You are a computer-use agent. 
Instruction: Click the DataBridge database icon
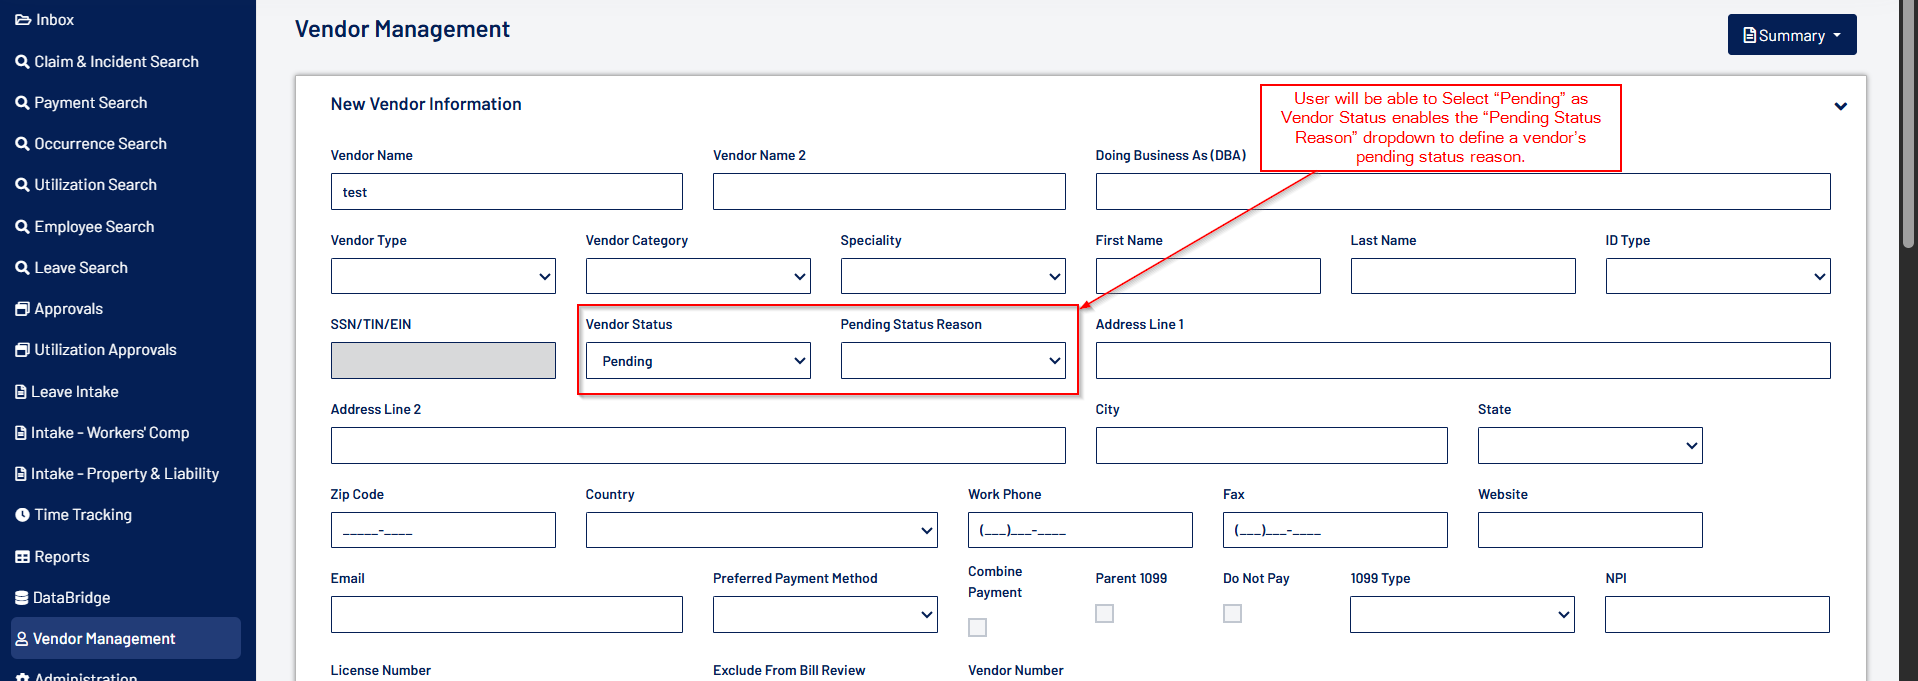(22, 598)
